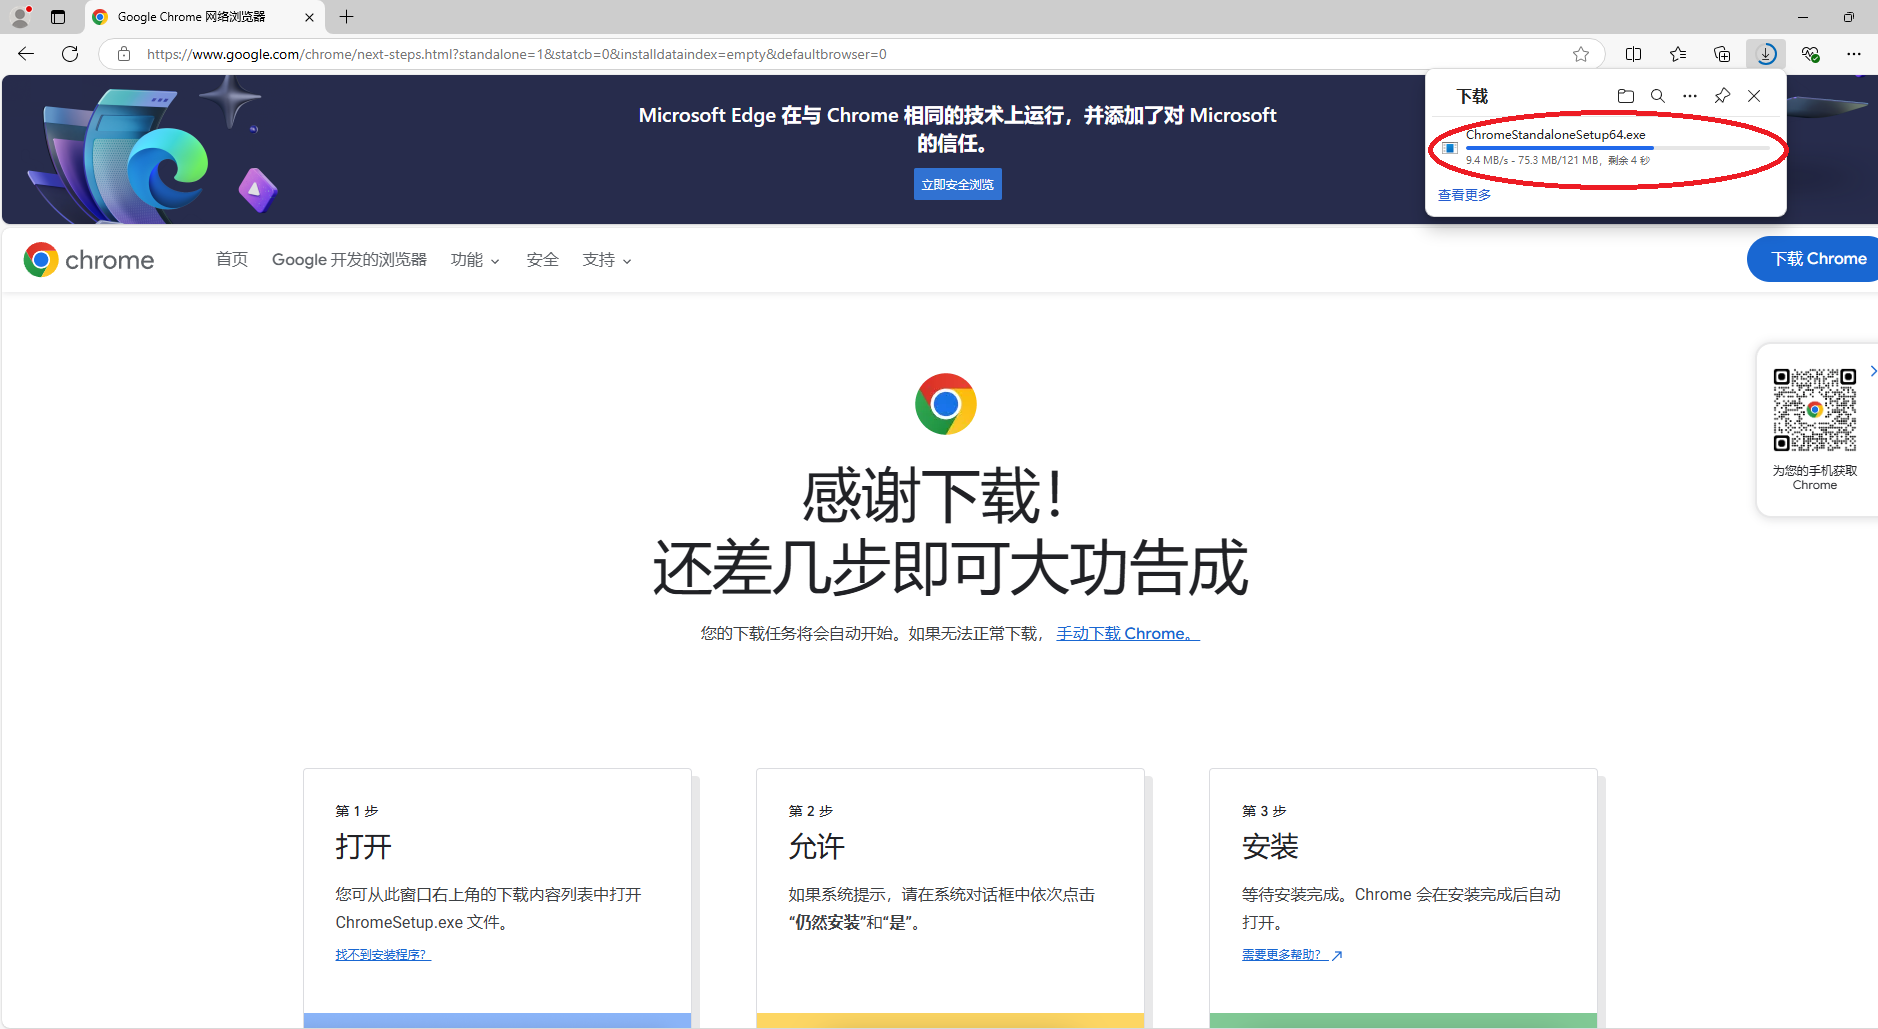Search downloads with the magnifier icon
This screenshot has width=1878, height=1029.
pyautogui.click(x=1657, y=96)
